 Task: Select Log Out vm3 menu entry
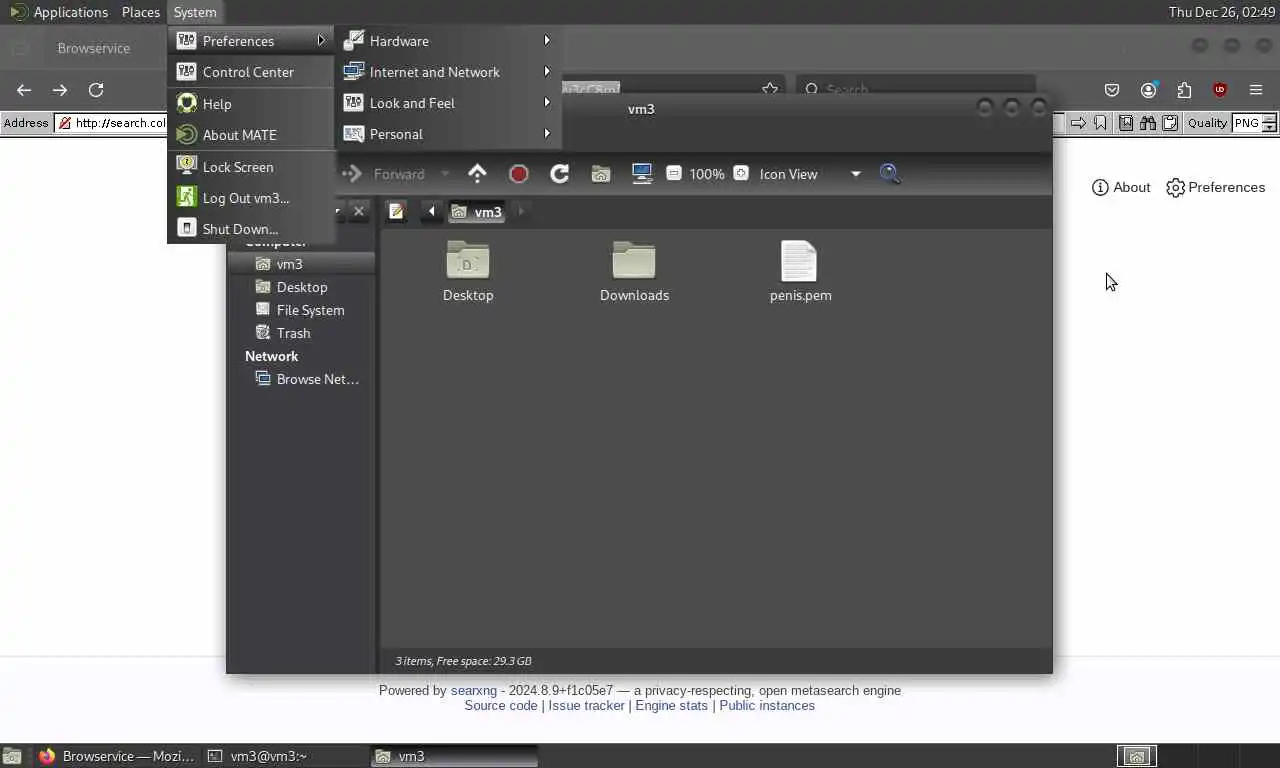(251, 198)
